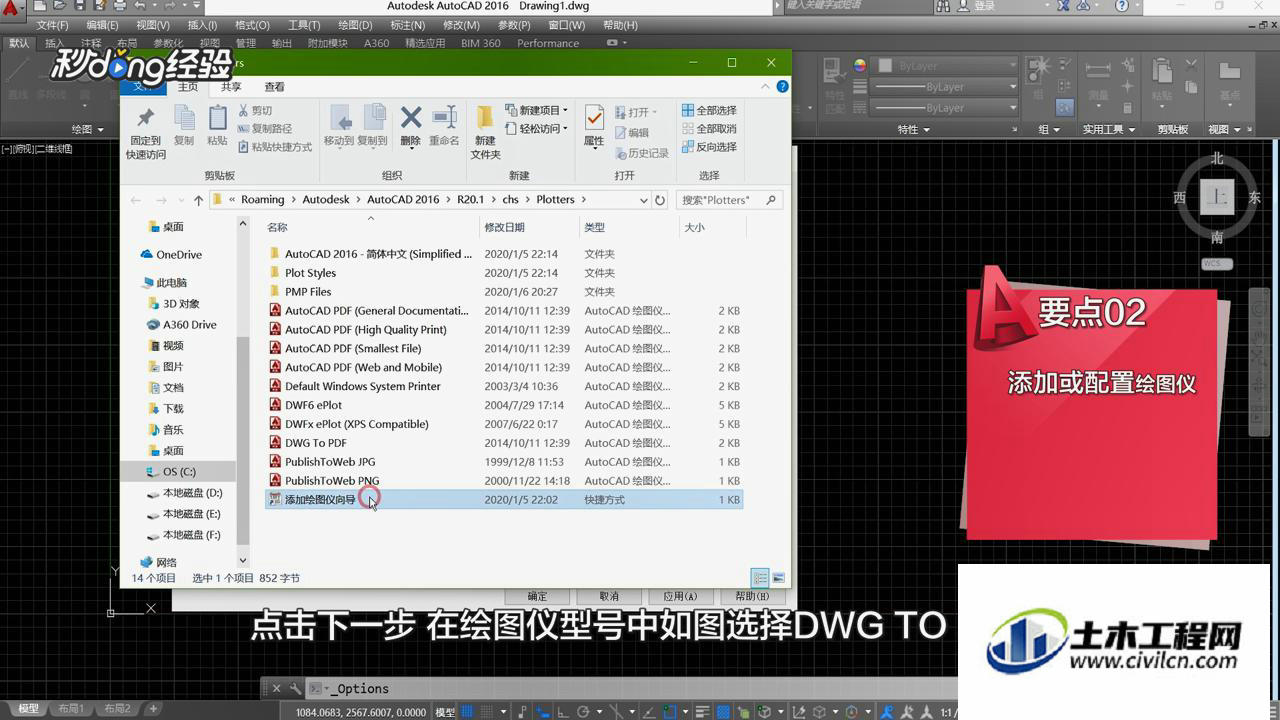Open the AutoCAD Window menu
This screenshot has width=1280, height=720.
click(x=567, y=25)
